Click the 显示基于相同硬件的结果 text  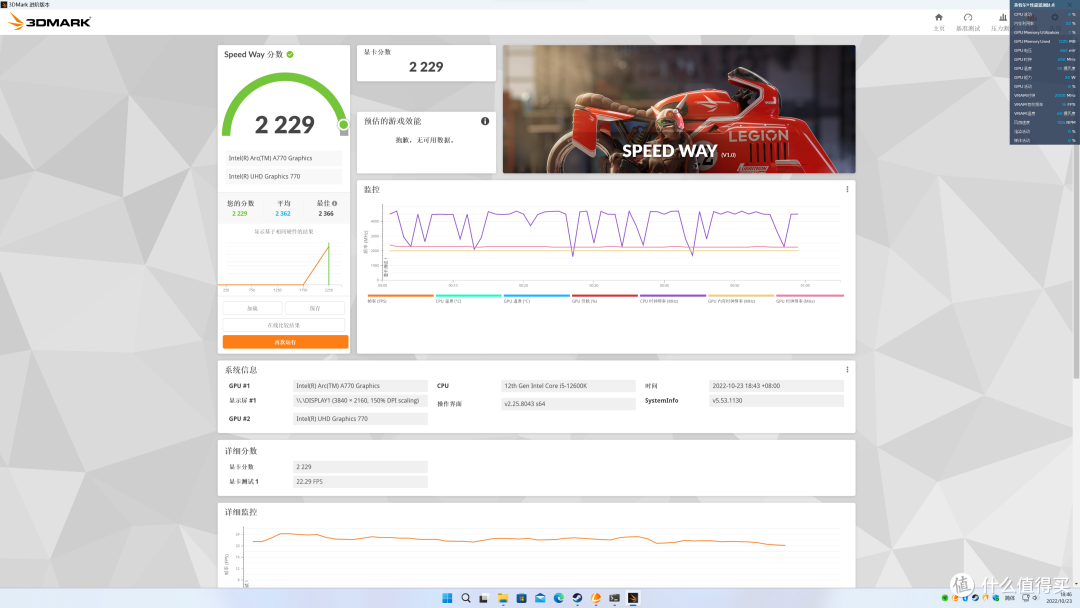(284, 231)
